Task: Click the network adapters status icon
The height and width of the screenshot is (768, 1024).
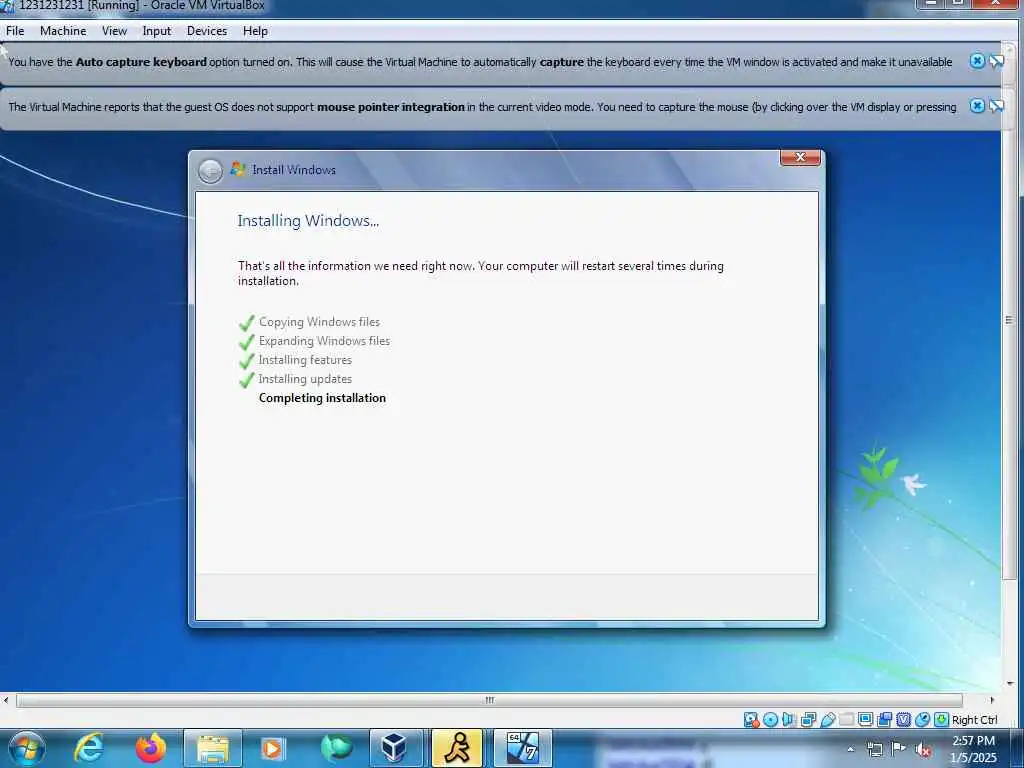Action: 808,720
